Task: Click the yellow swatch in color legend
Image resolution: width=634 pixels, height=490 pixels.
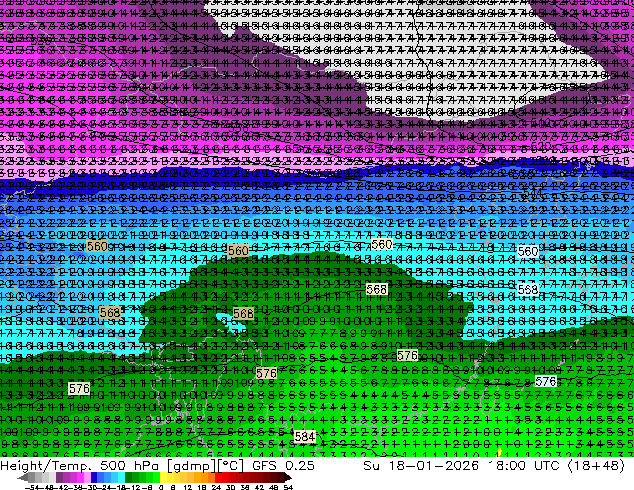Action: click(163, 477)
